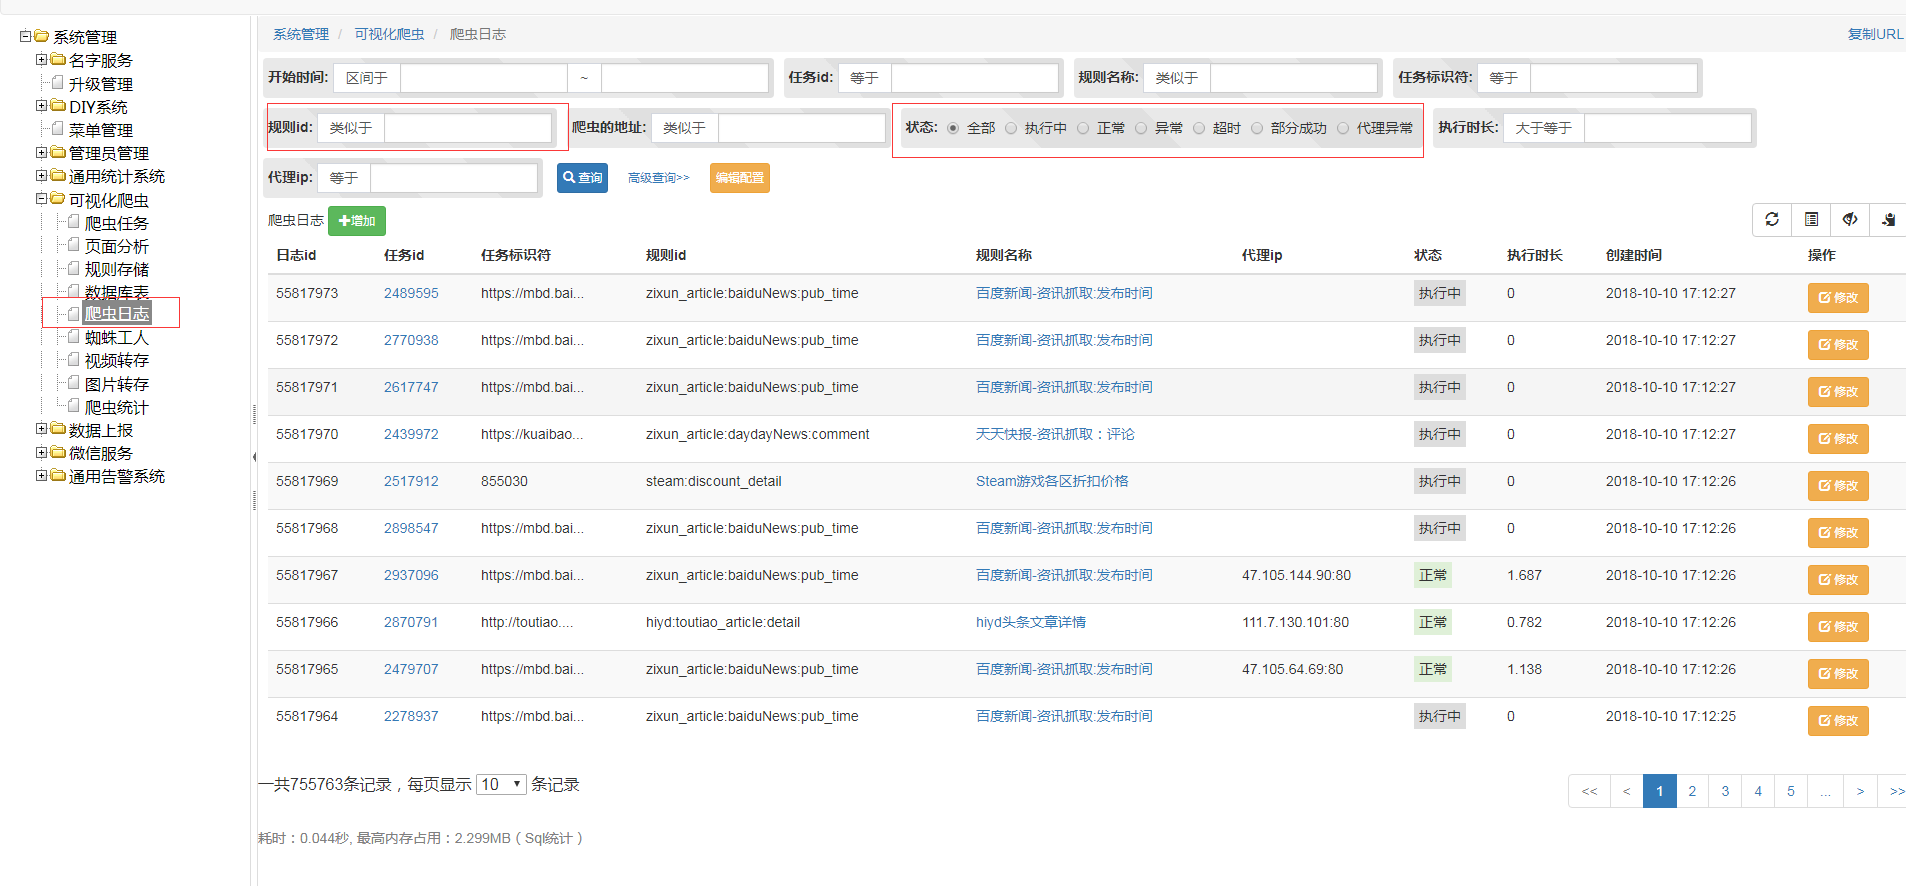Expand the 管理员管理 tree node

coord(42,152)
